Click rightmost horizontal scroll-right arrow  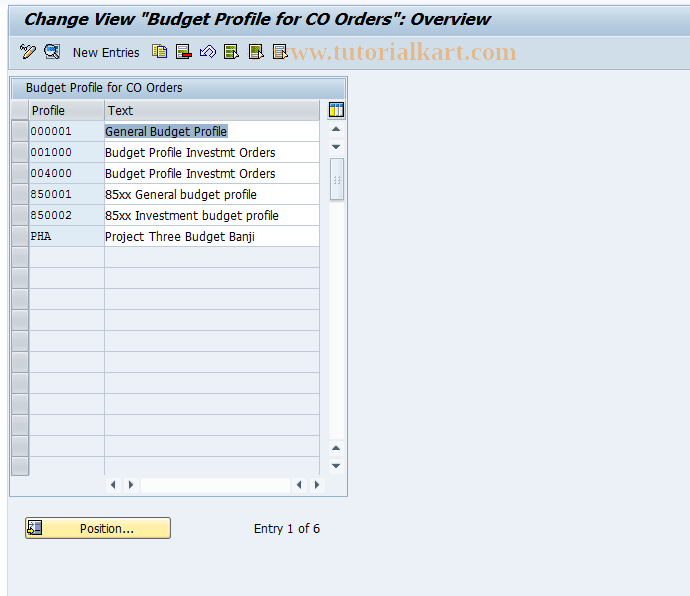[x=317, y=485]
